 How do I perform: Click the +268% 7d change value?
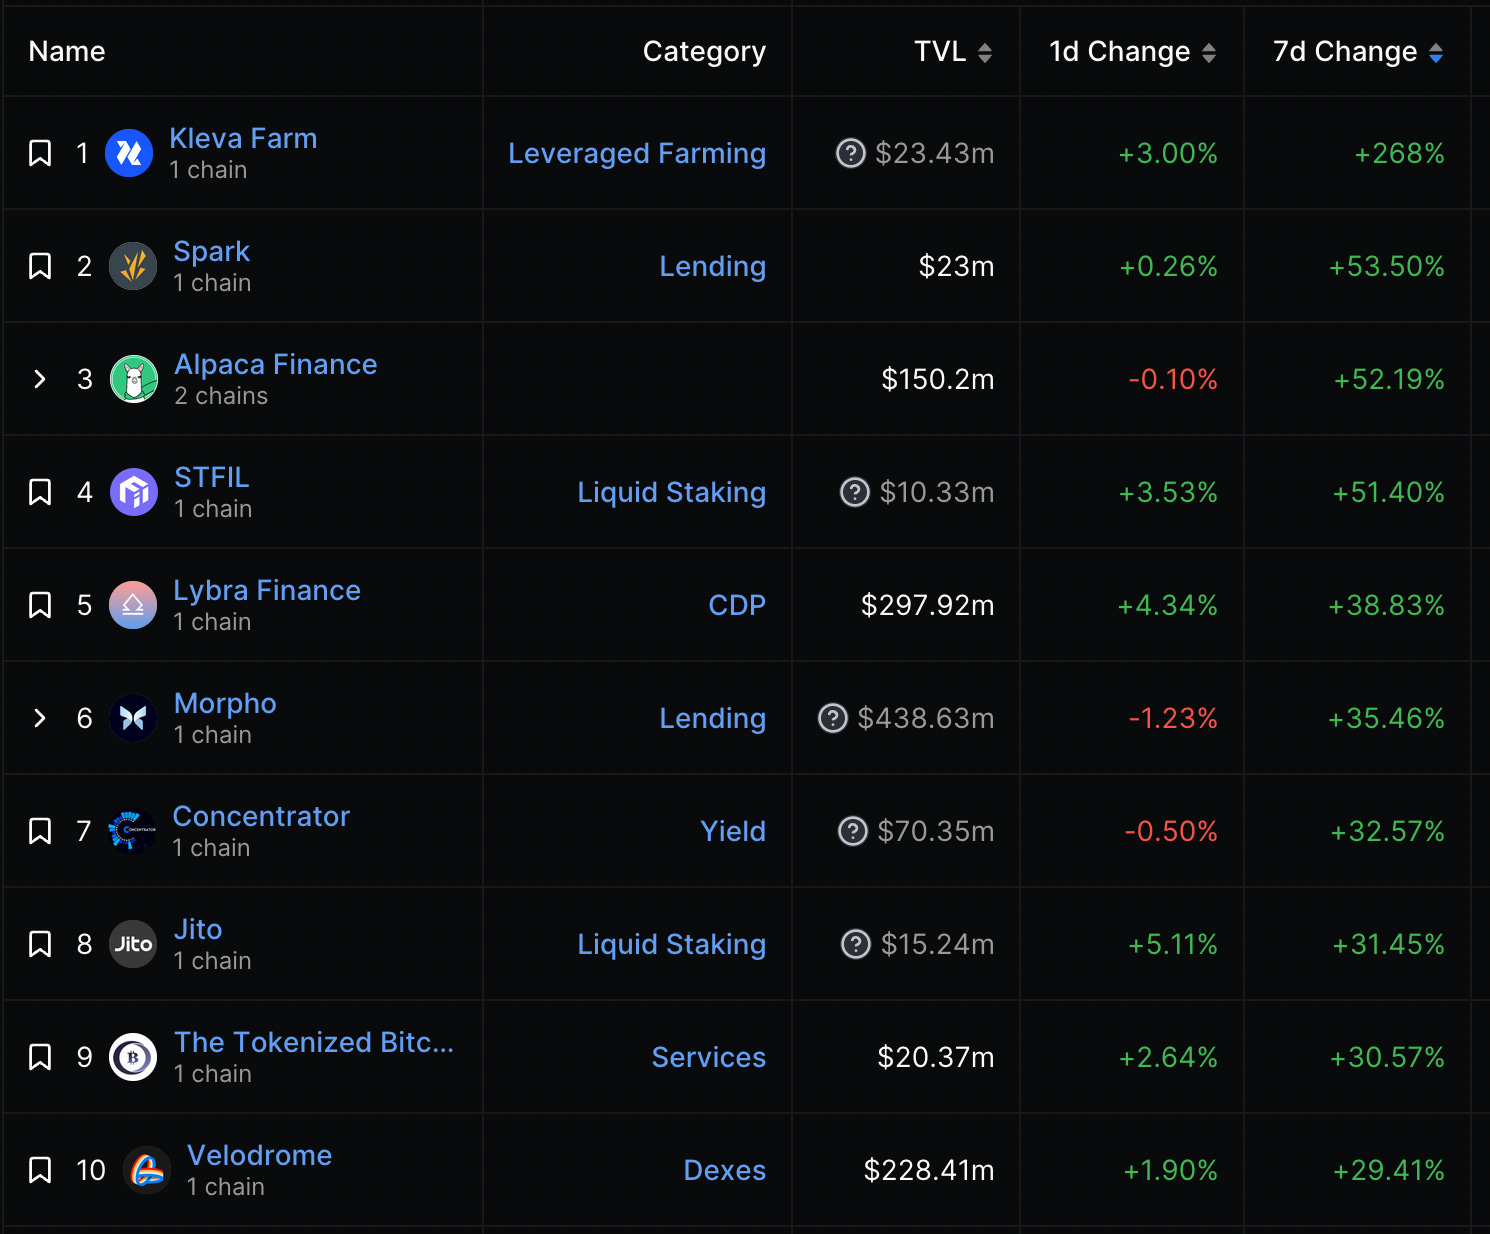[x=1399, y=153]
